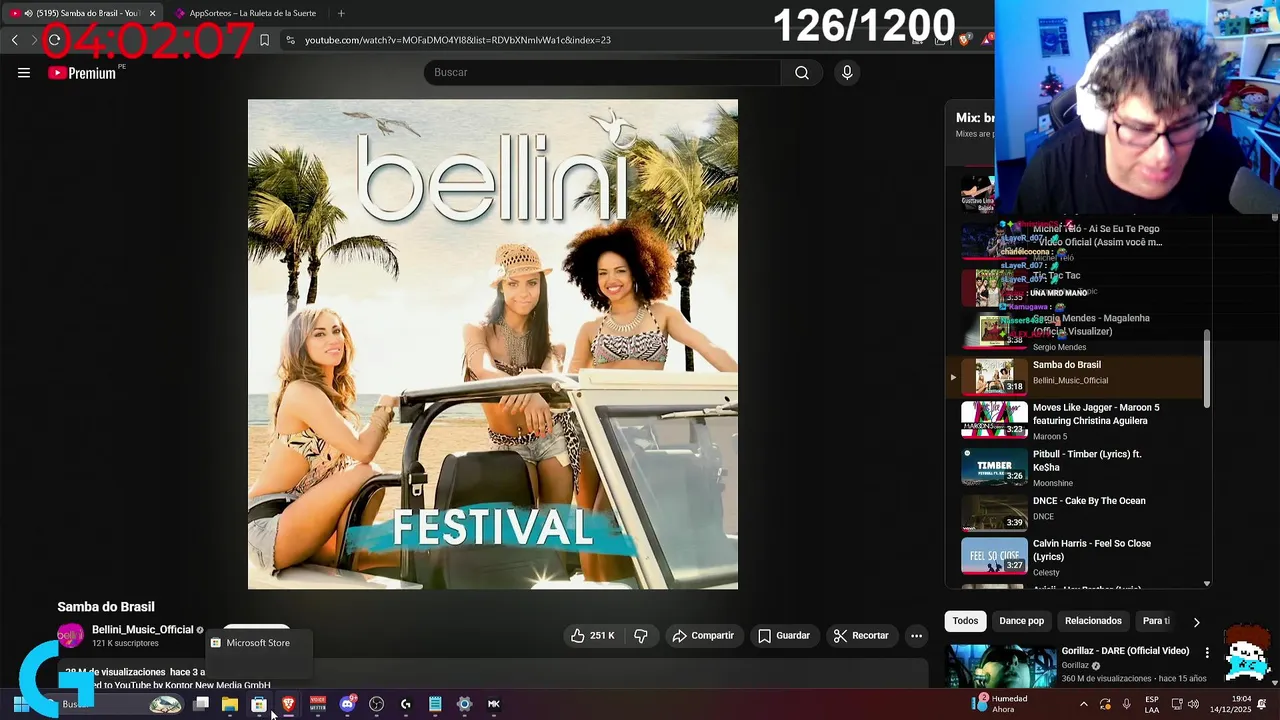Play Sergio Mendes Magalenha from mix
Viewport: 1280px width, 720px height.
[x=1075, y=331]
